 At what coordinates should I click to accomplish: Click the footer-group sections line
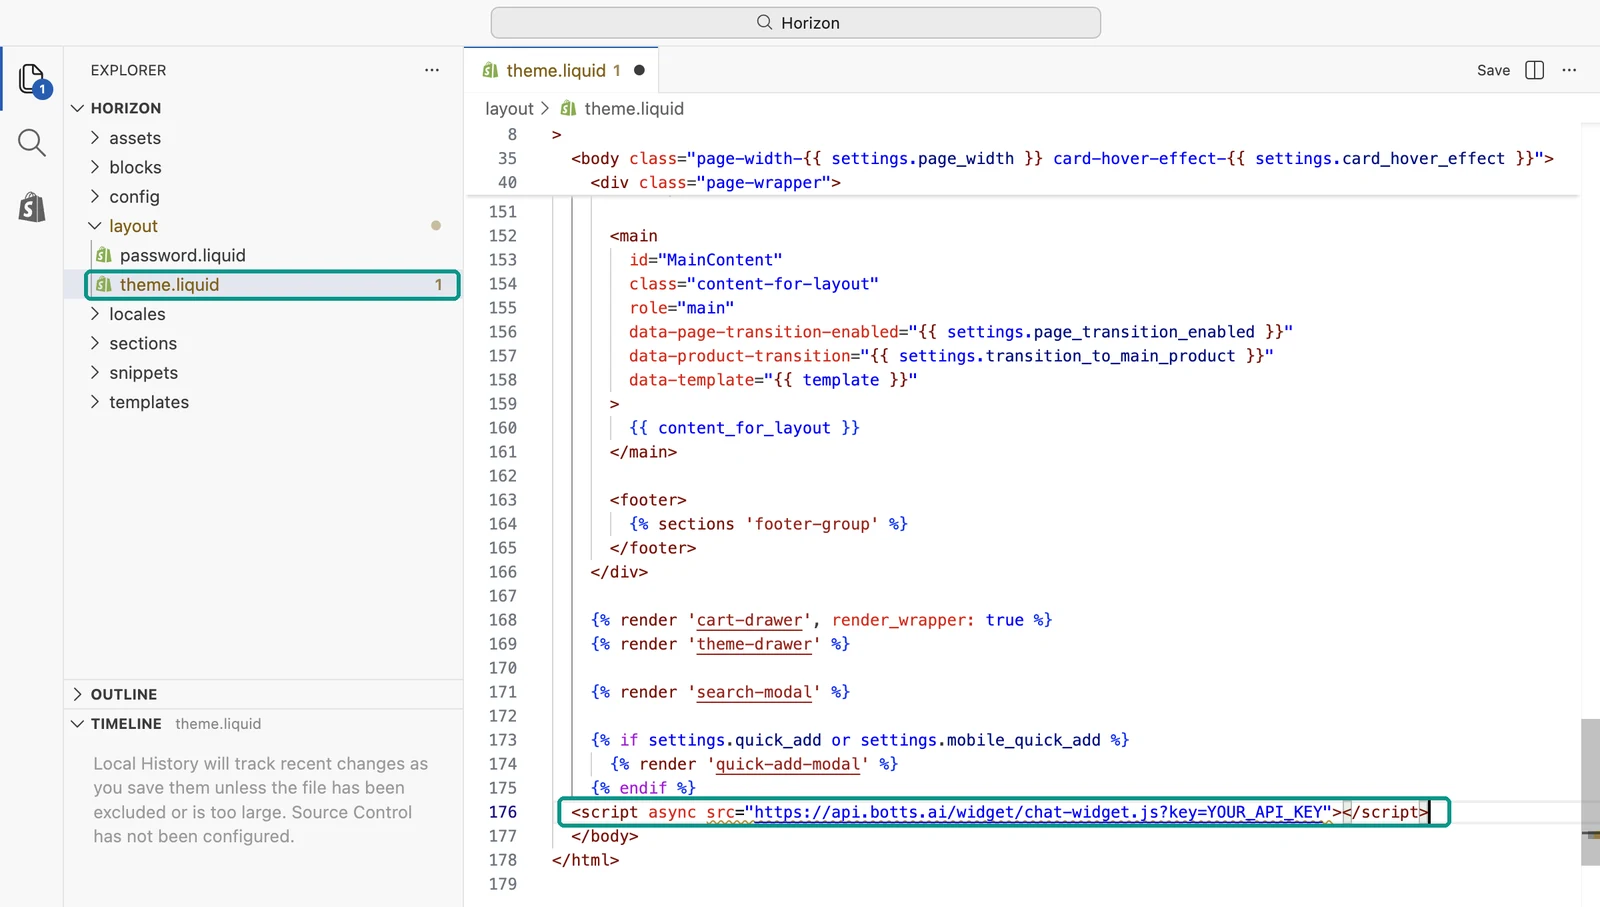[x=768, y=524]
